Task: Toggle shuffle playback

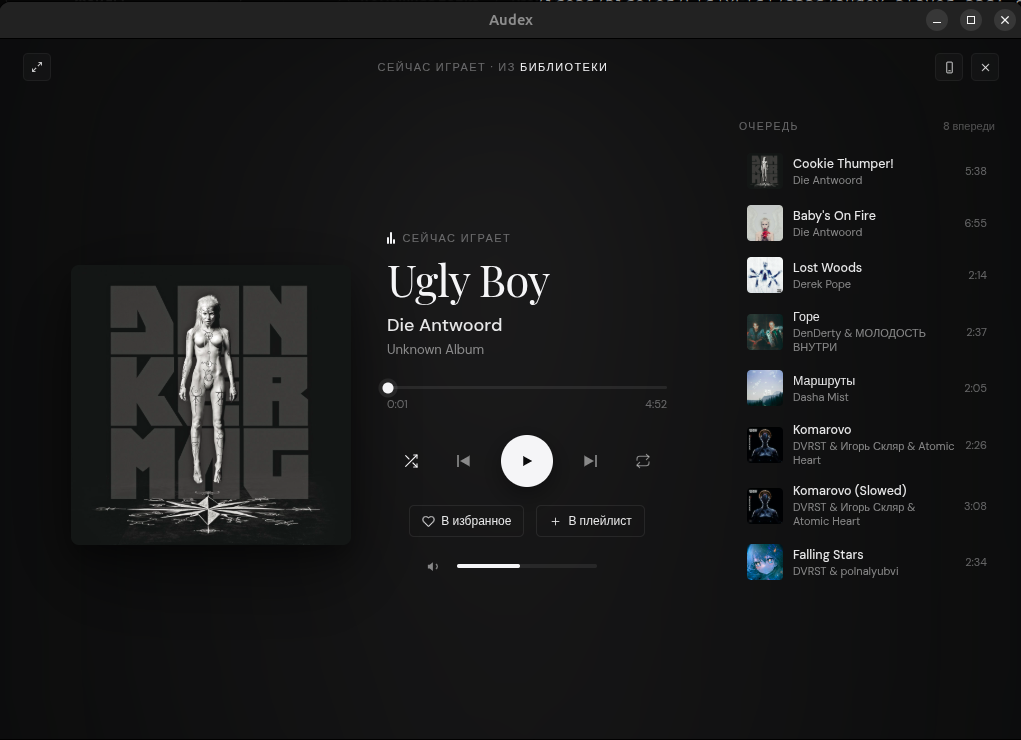Action: (x=412, y=461)
